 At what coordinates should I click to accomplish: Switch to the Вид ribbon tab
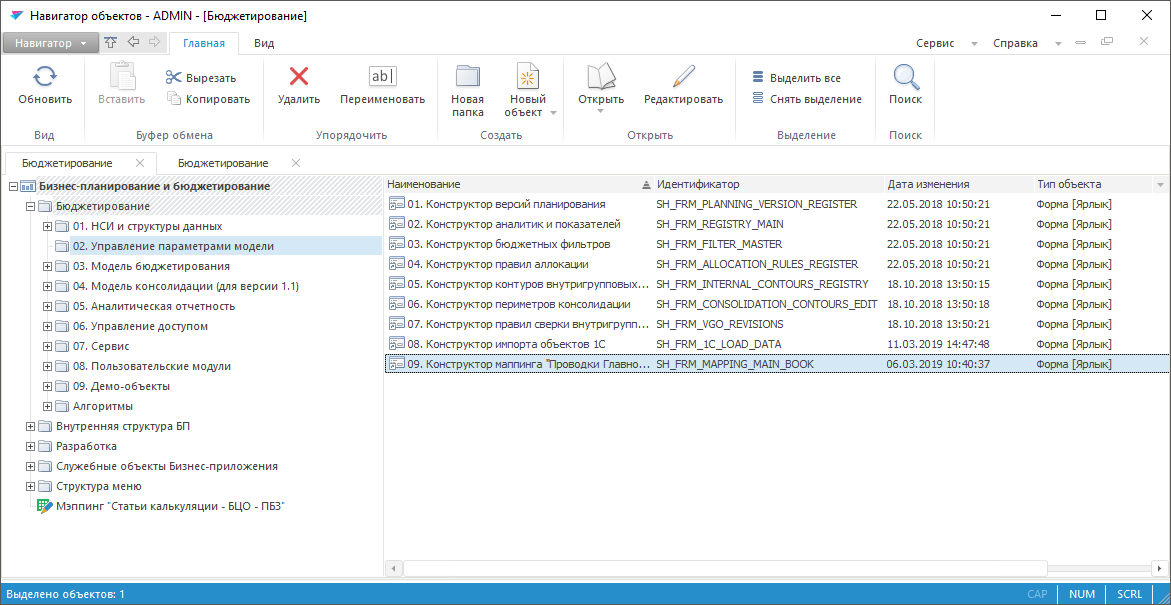coord(264,43)
